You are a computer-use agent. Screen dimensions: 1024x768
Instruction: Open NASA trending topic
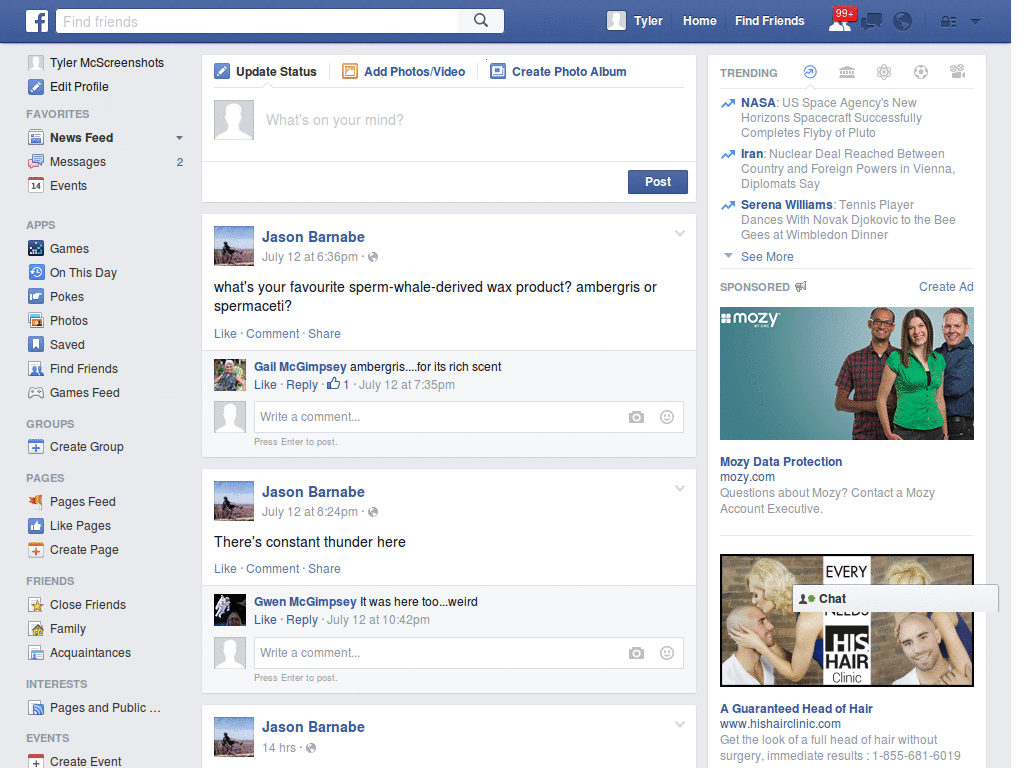758,103
